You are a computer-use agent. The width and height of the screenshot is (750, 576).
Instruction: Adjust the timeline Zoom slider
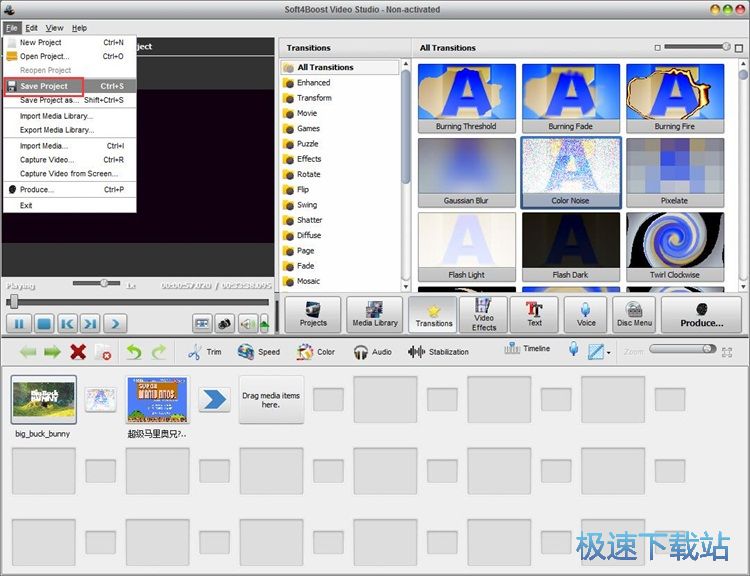(683, 349)
